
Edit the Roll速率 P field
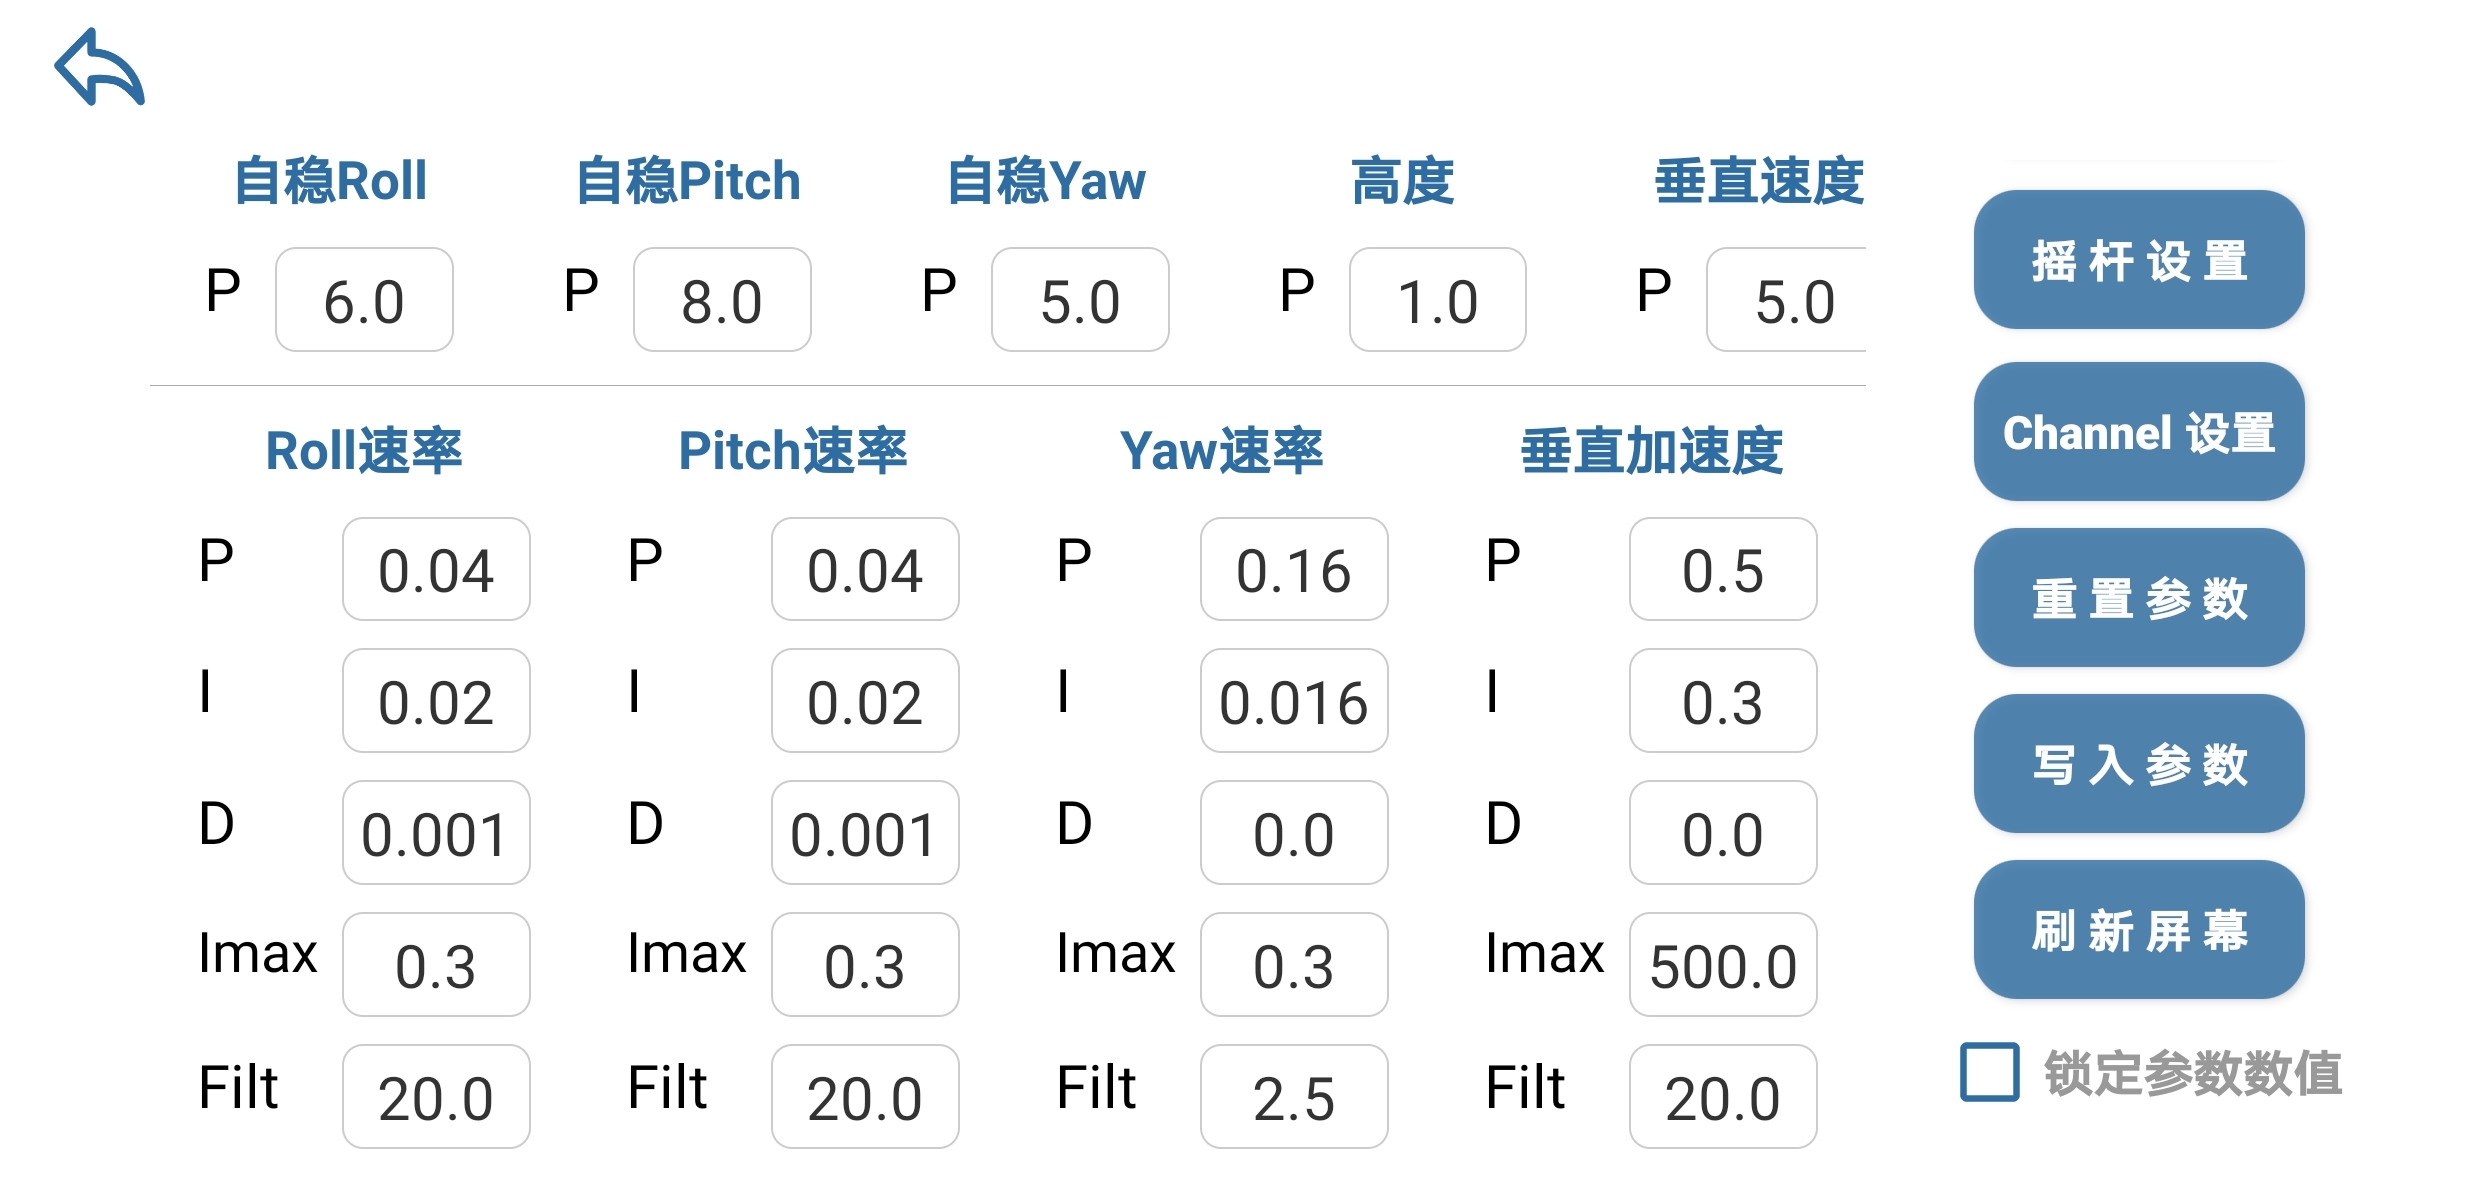(x=436, y=570)
